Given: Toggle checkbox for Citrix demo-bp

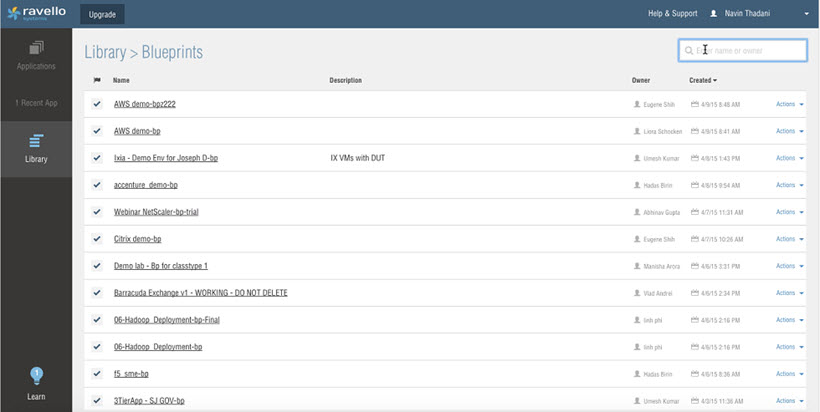Looking at the screenshot, I should pos(97,238).
